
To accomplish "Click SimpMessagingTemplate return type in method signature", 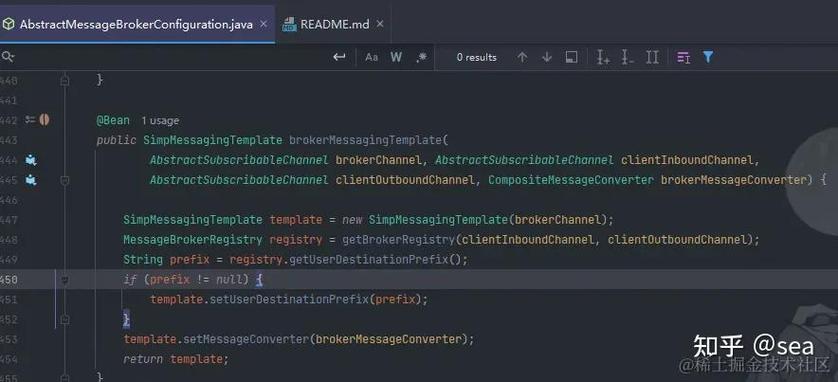I will [213, 141].
